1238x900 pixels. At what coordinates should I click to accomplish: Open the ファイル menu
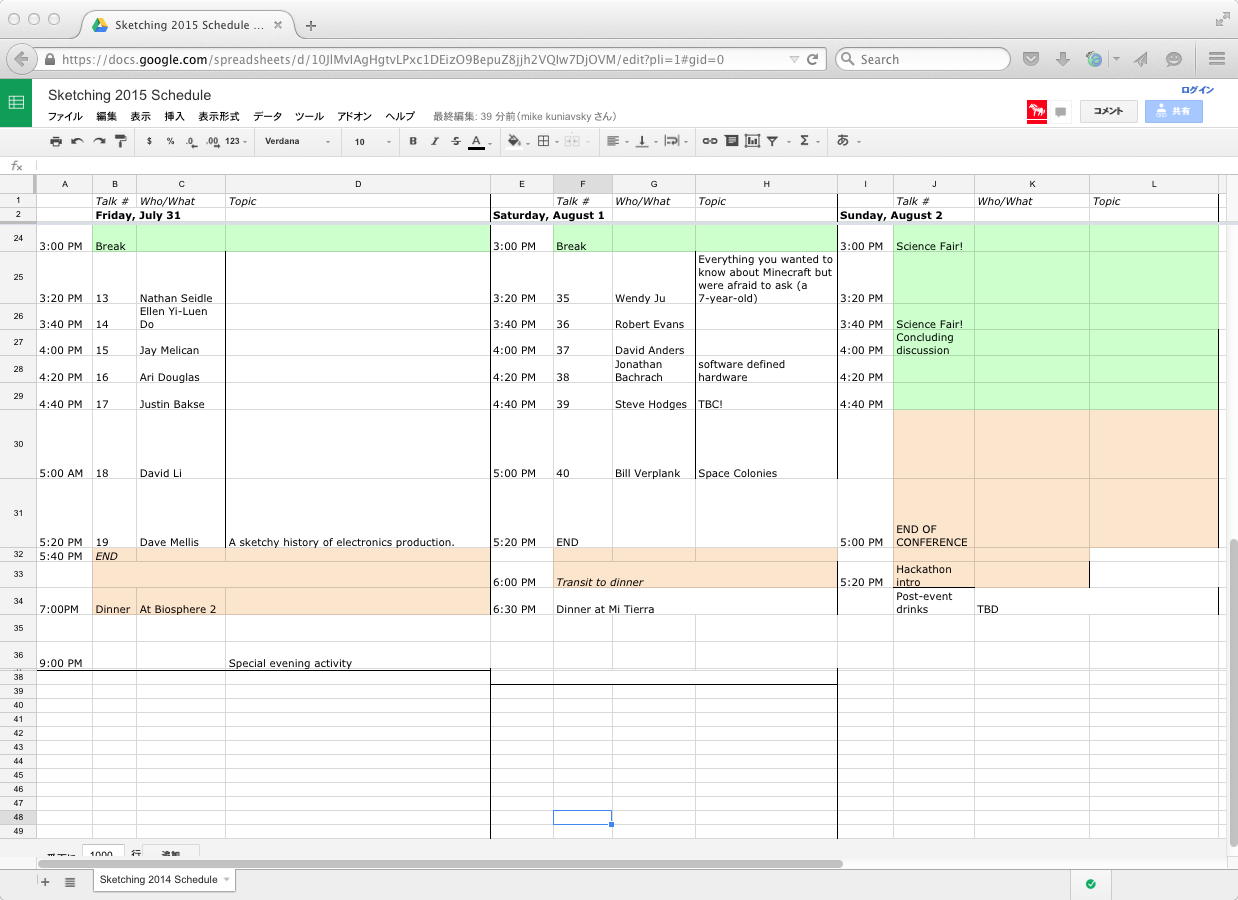click(65, 117)
